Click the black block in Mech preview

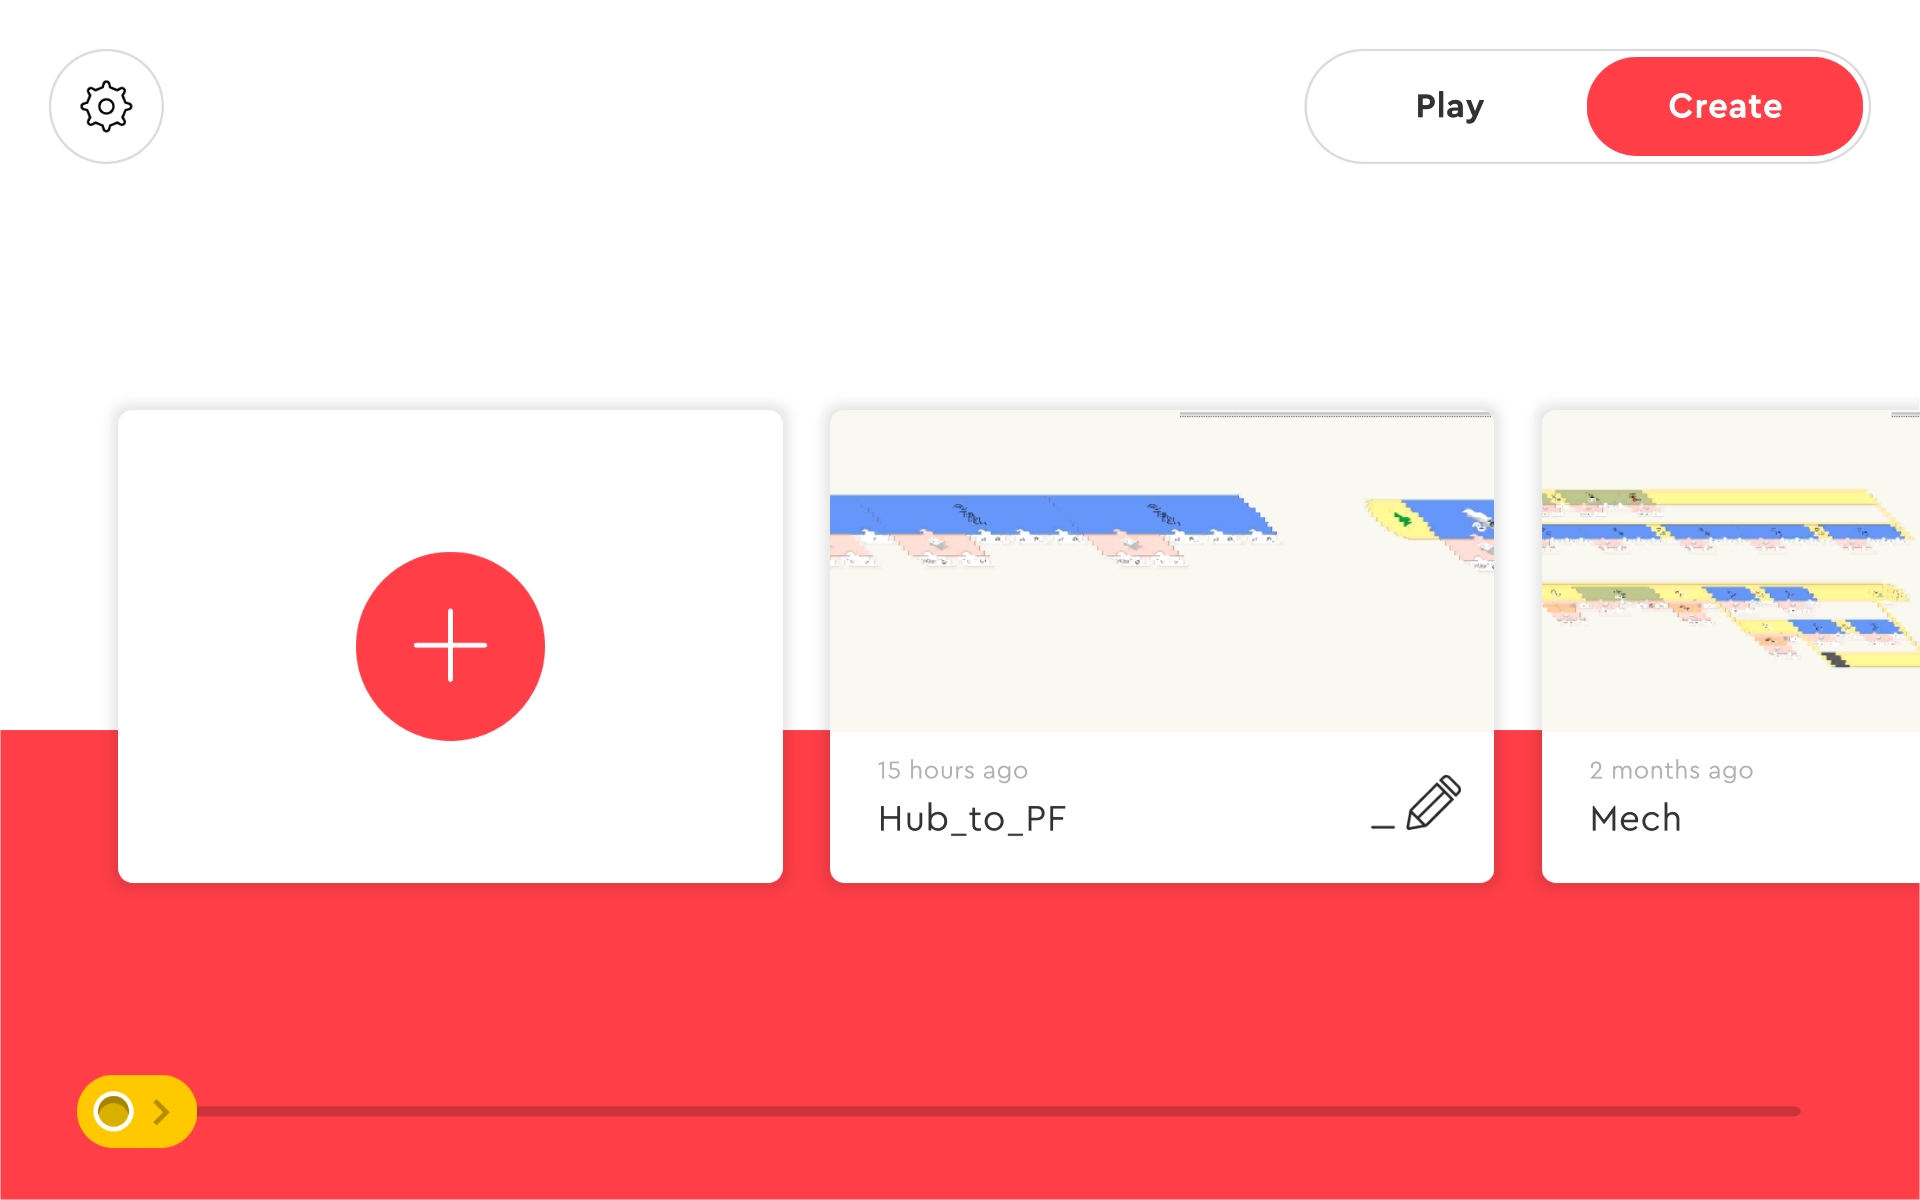[x=1836, y=659]
